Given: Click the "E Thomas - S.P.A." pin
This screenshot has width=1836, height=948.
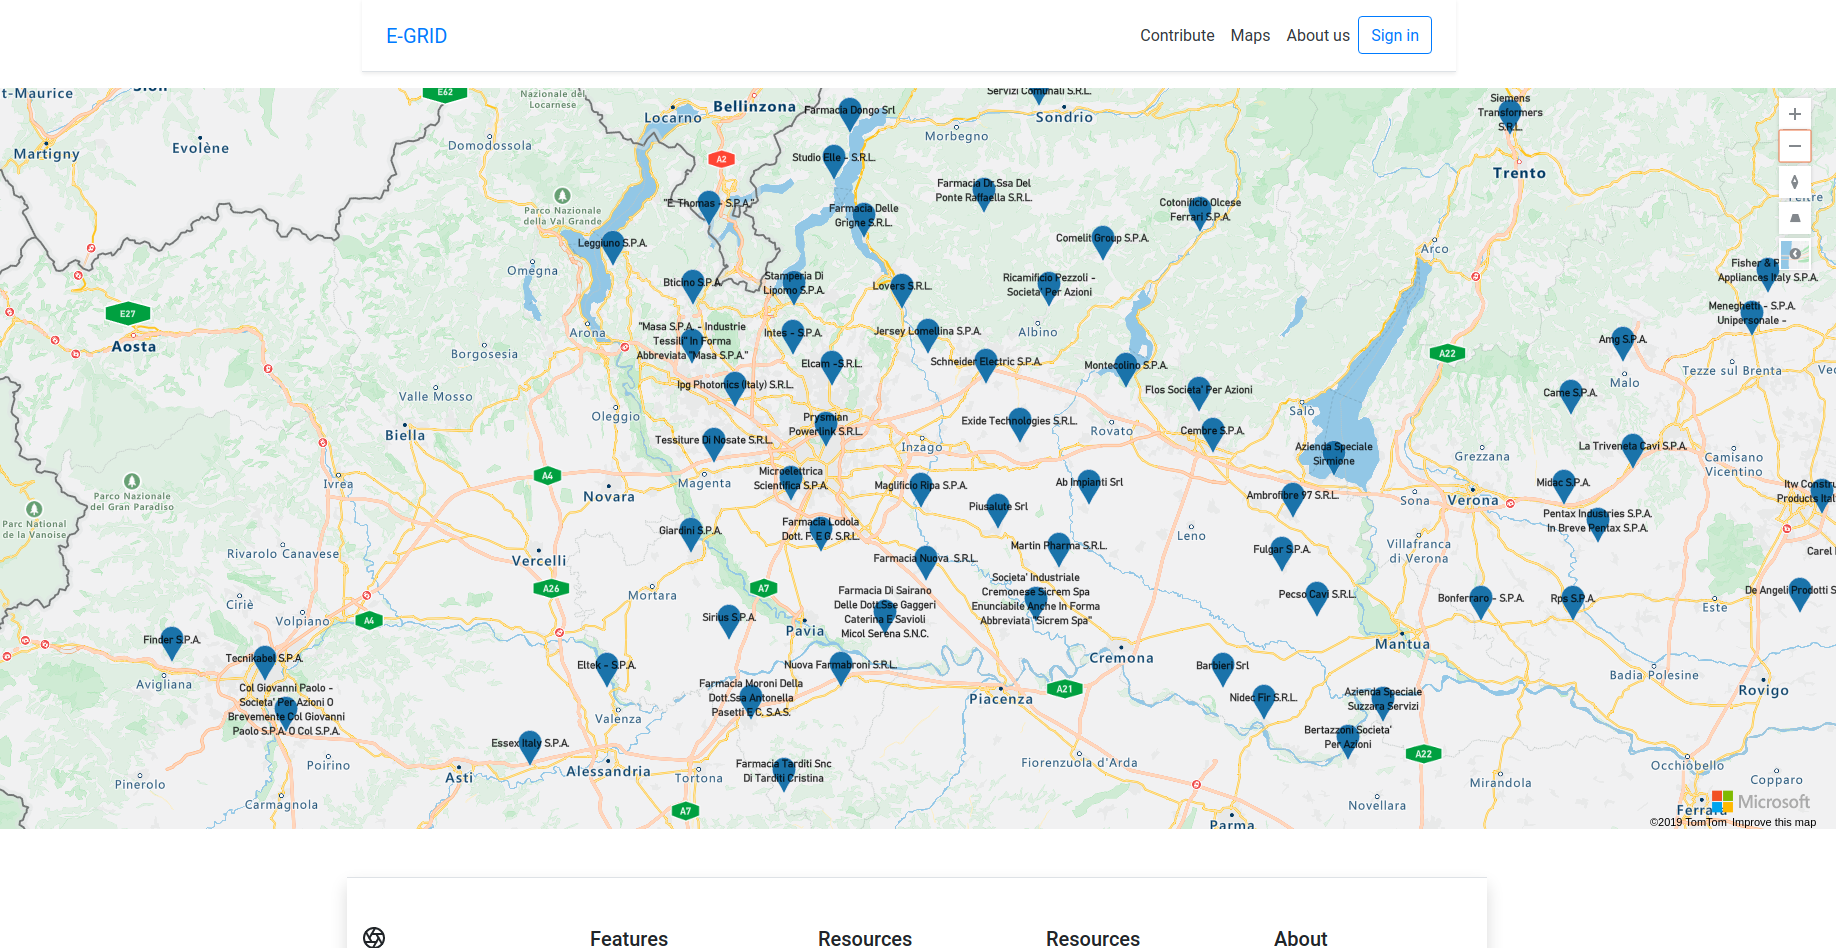Looking at the screenshot, I should pyautogui.click(x=709, y=206).
